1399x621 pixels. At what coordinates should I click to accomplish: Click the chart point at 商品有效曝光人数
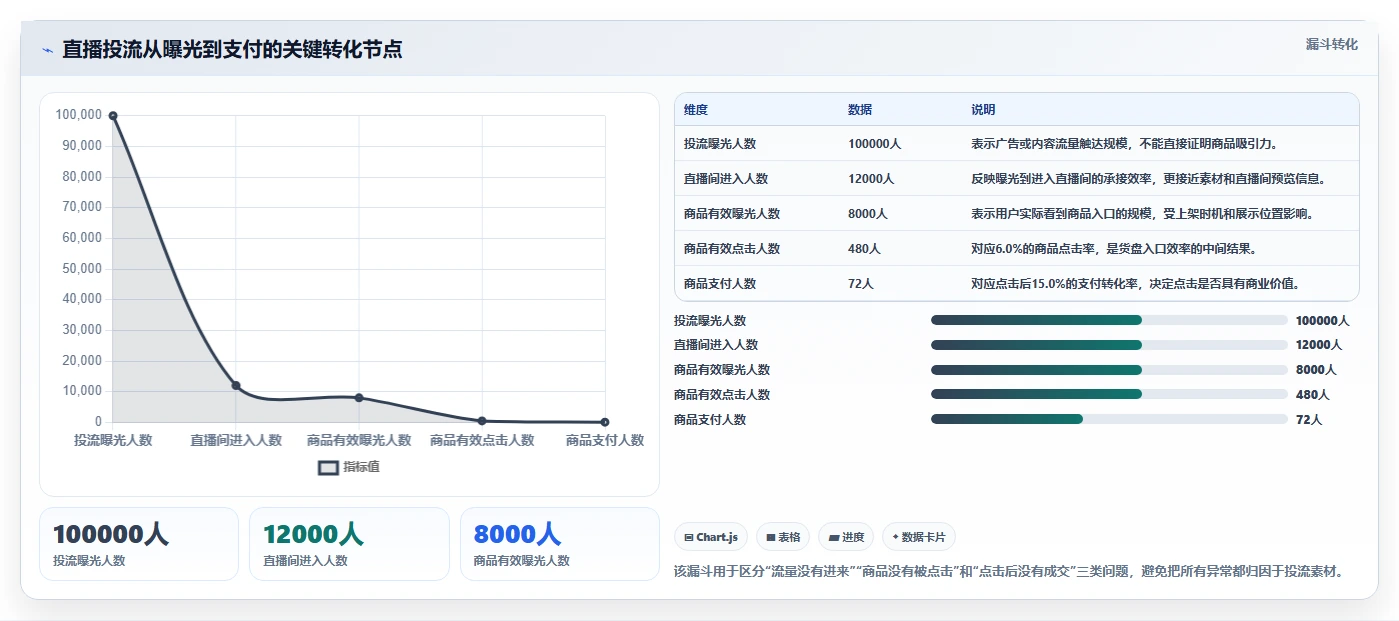pos(359,398)
